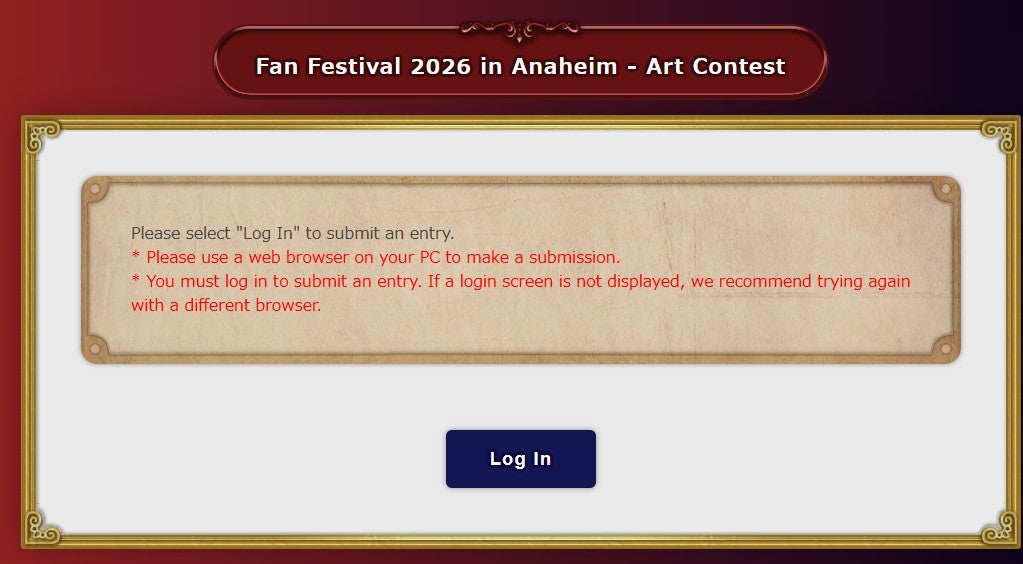Viewport: 1023px width, 564px height.
Task: Click the gold frame's bottom-right corner ornament
Action: pos(1000,527)
